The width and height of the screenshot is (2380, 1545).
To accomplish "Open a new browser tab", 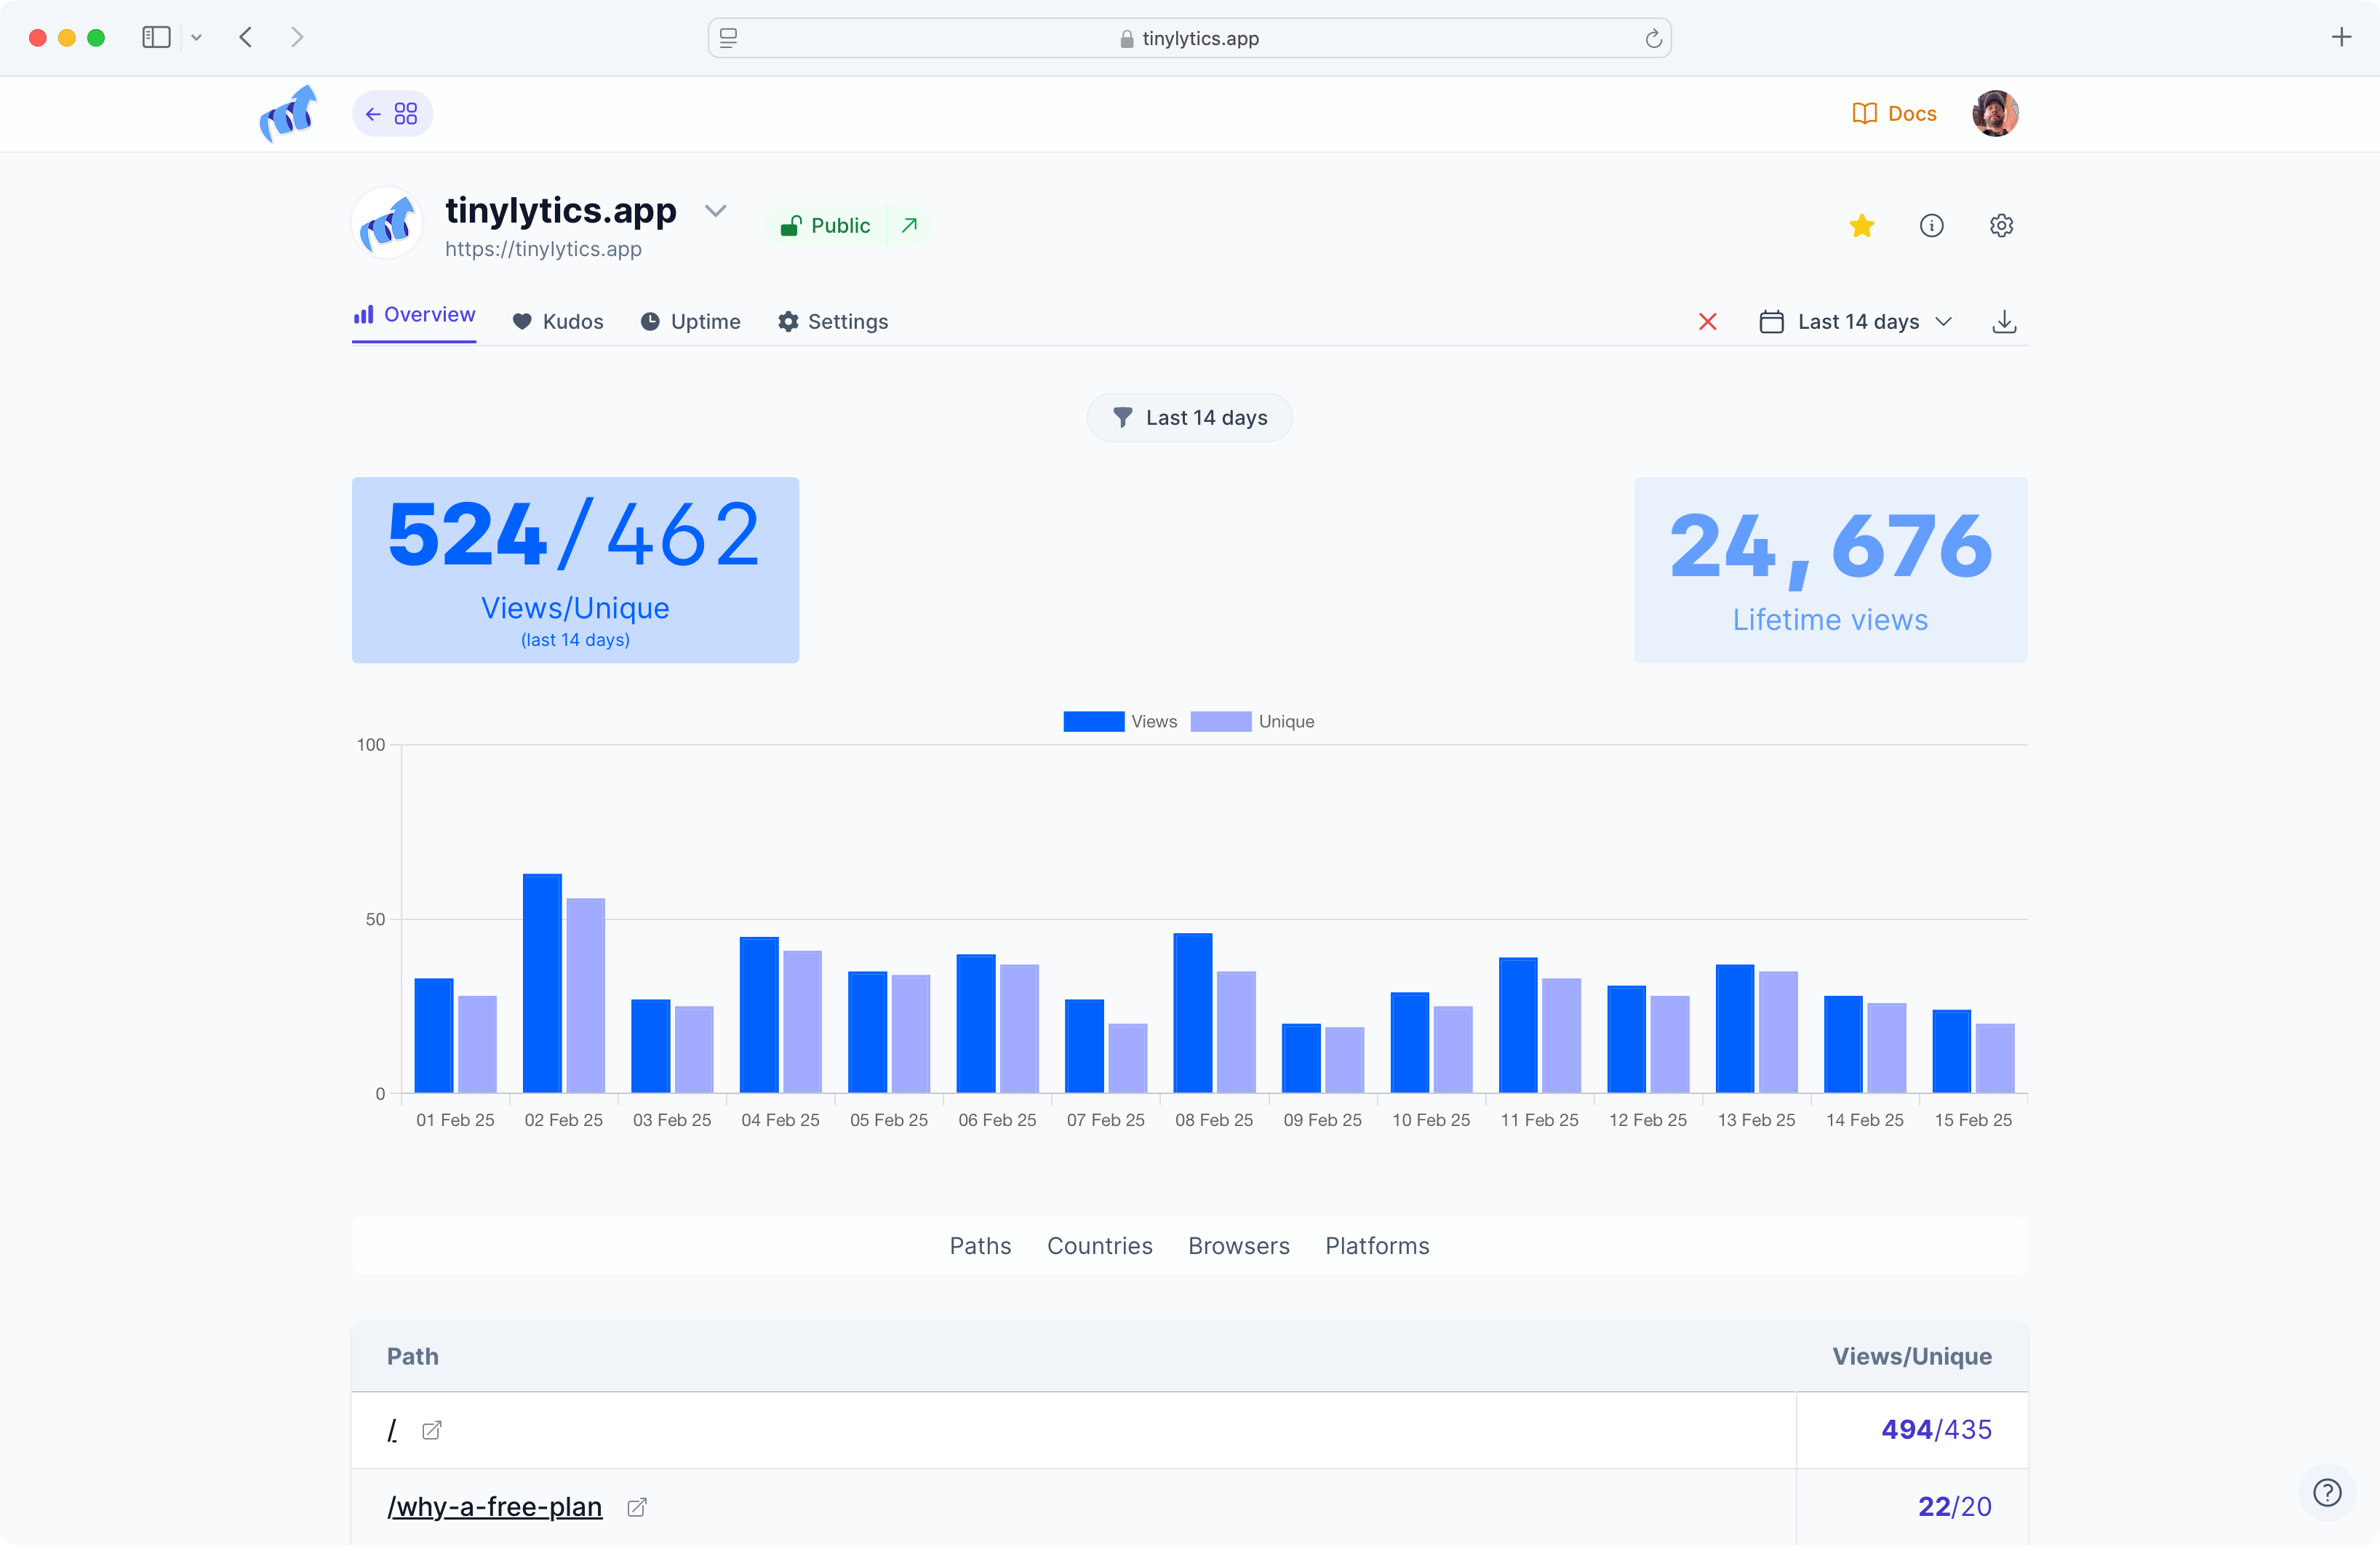I will pyautogui.click(x=2341, y=38).
